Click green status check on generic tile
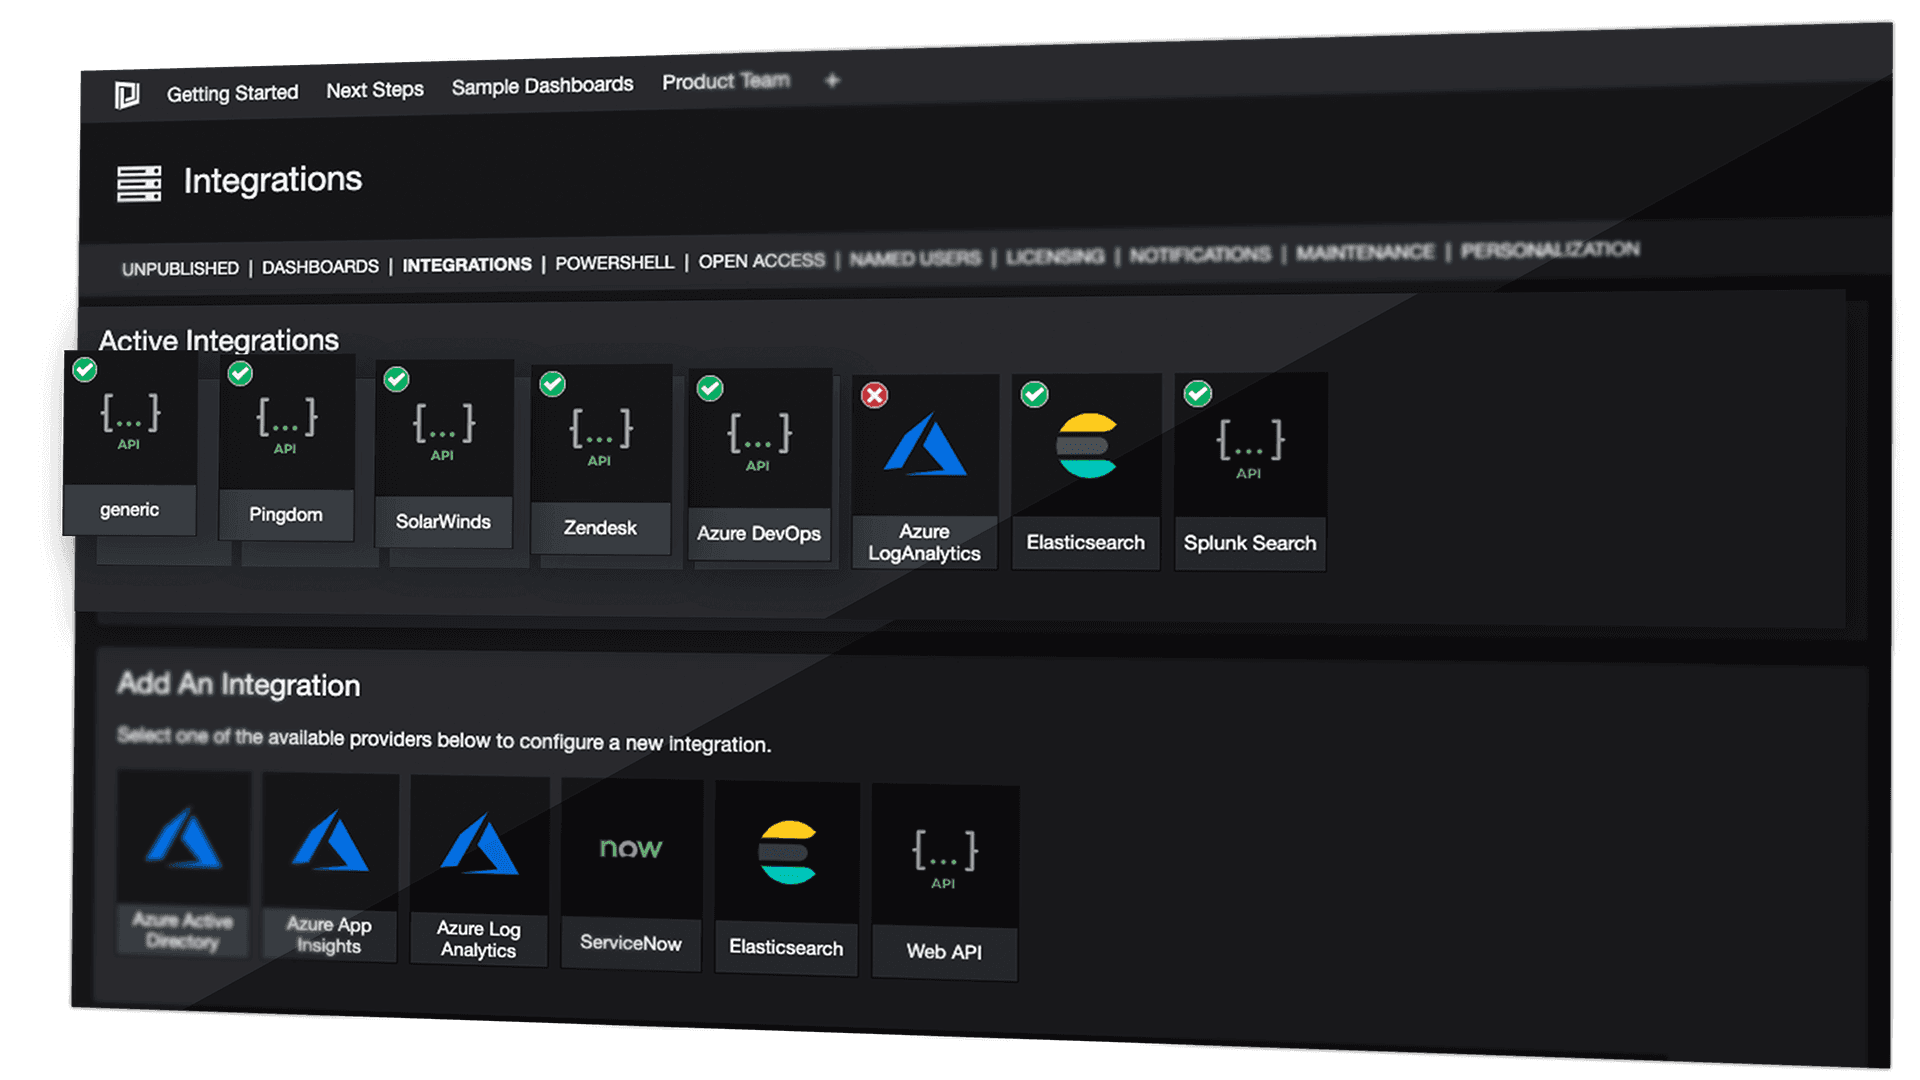The image size is (1920, 1080). (x=85, y=370)
